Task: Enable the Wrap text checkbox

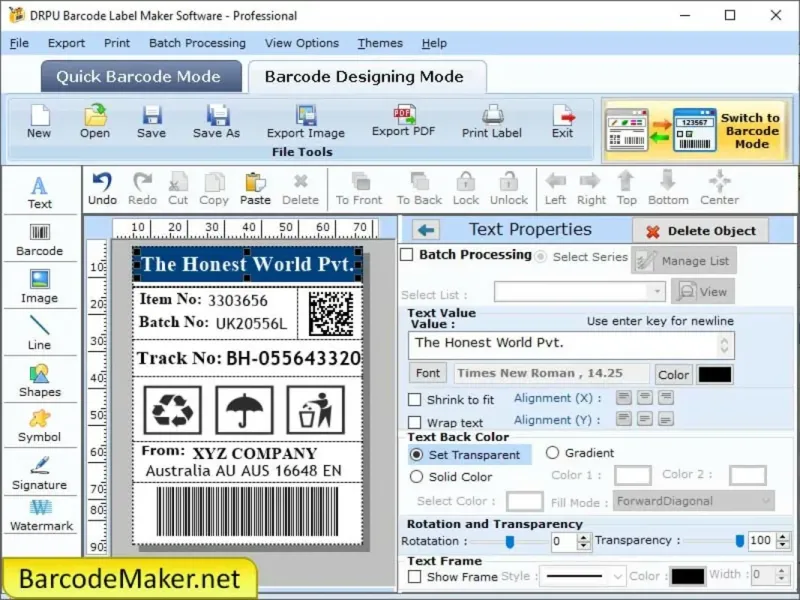Action: click(x=415, y=422)
